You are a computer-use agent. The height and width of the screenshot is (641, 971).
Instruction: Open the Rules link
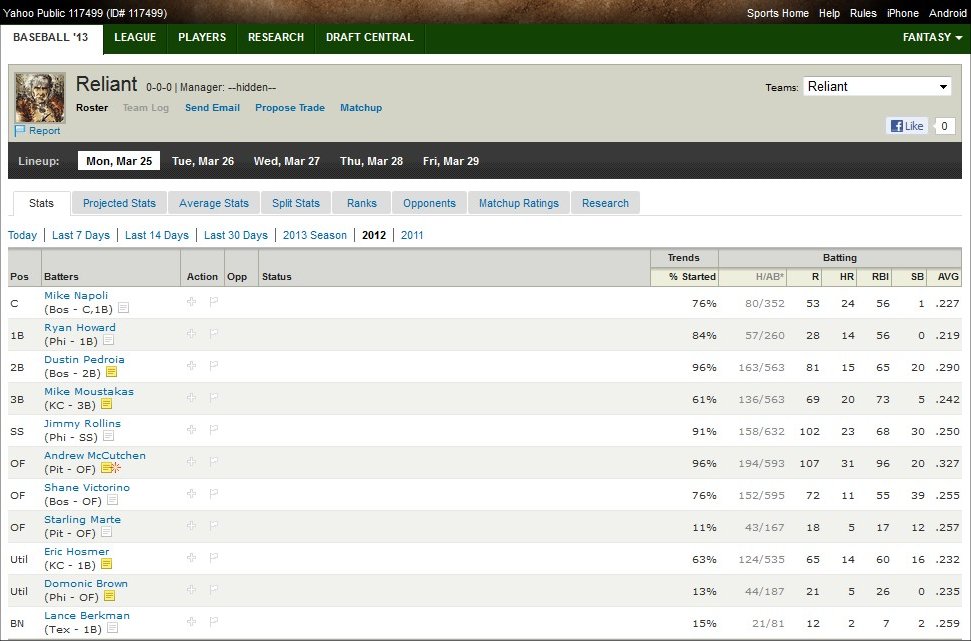pos(863,13)
